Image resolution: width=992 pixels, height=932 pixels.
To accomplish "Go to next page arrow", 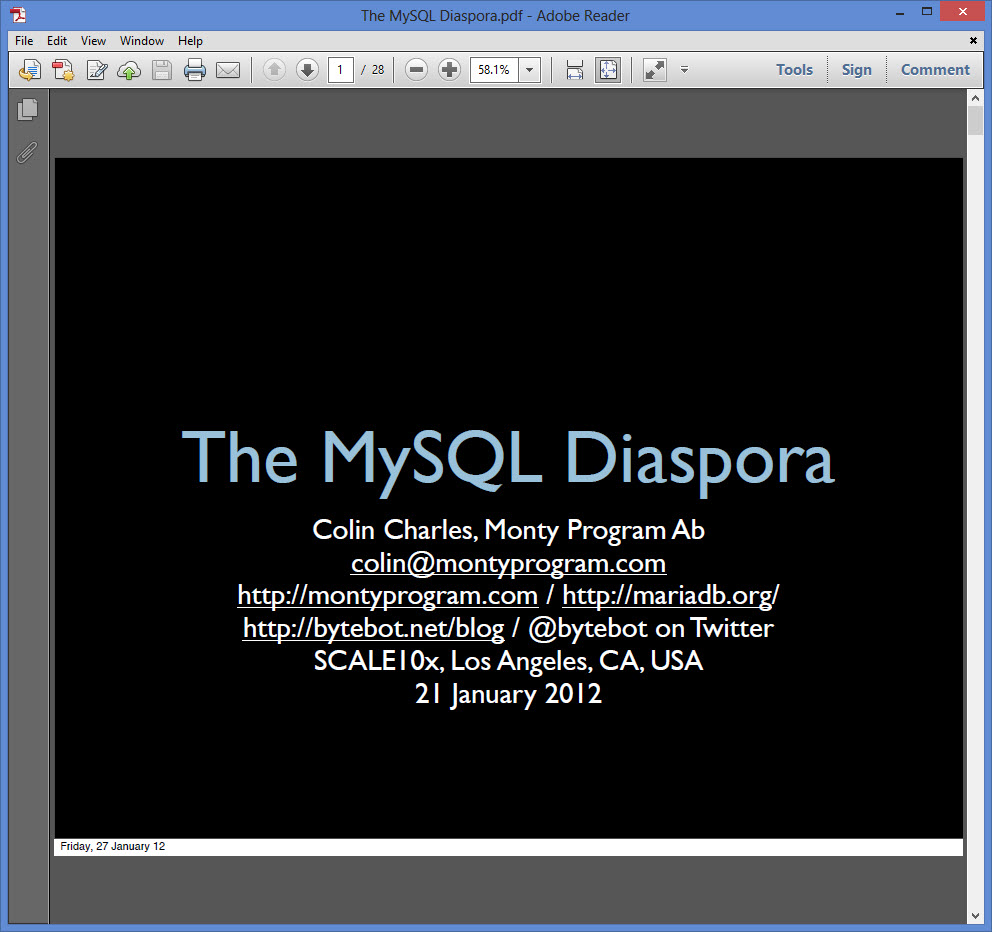I will coord(307,70).
